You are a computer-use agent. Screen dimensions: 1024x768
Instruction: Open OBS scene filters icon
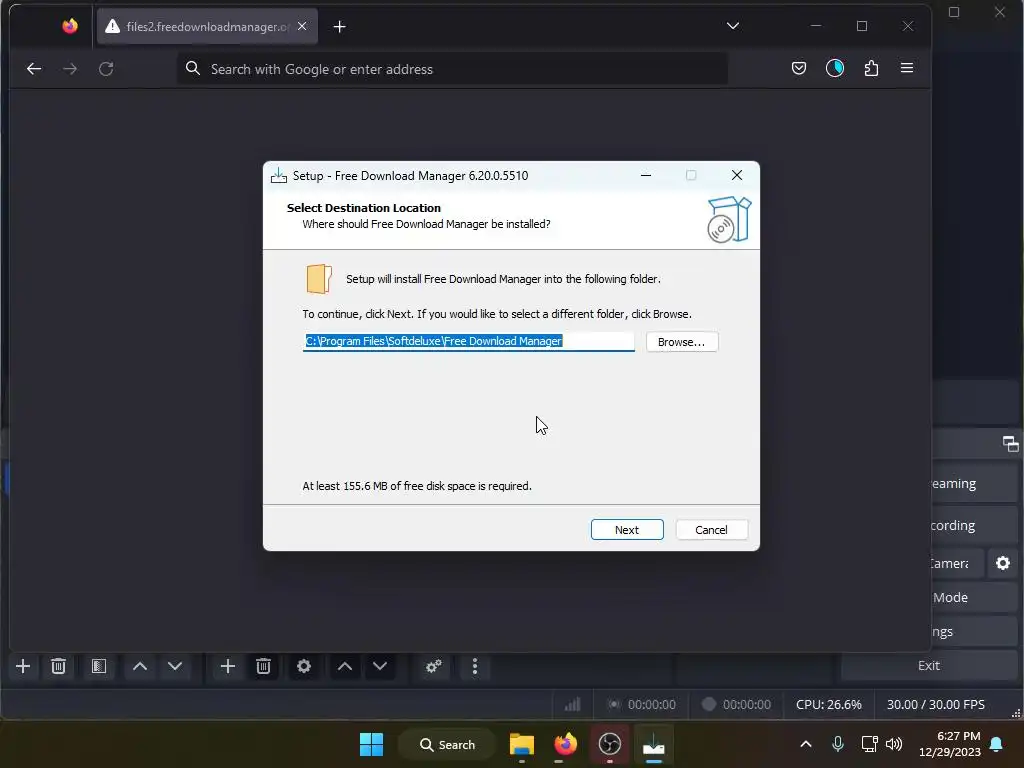coord(99,666)
